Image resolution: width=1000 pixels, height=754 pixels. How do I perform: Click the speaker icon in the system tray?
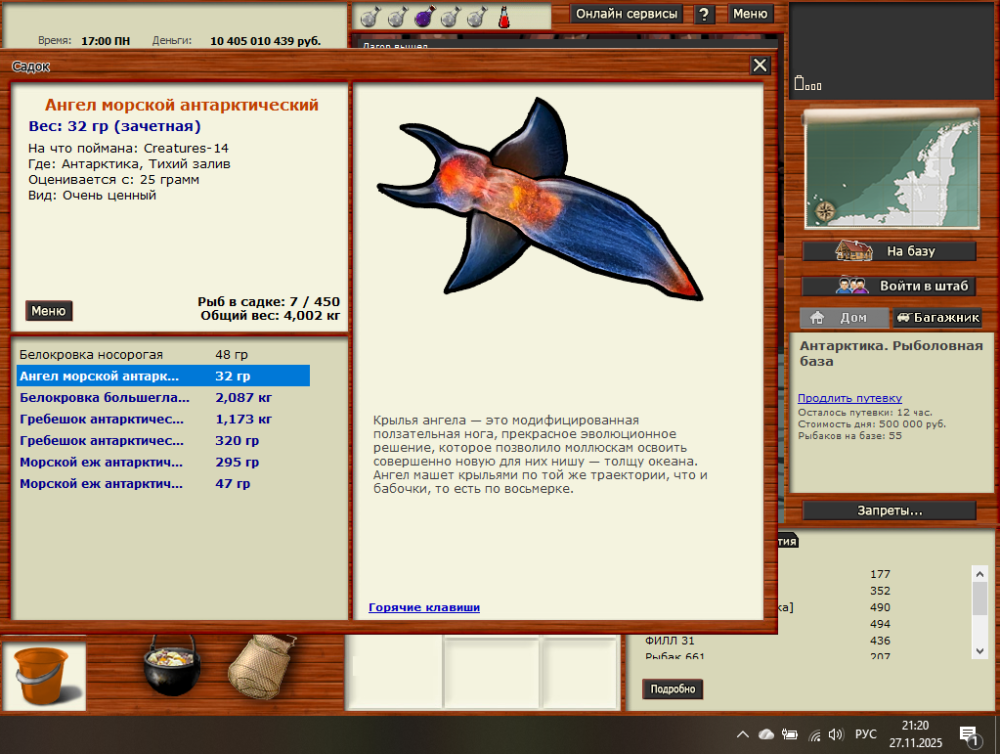835,735
